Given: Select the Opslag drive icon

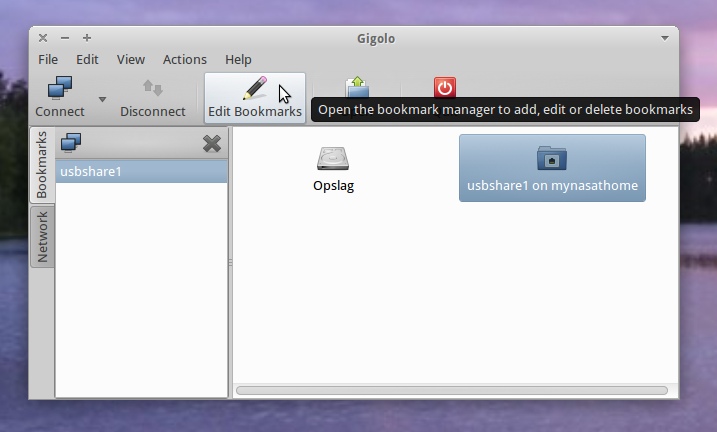Looking at the screenshot, I should 333,168.
